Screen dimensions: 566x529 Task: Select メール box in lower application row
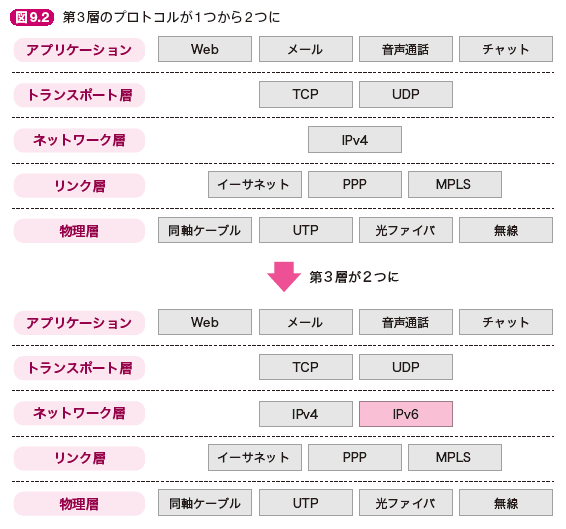(306, 322)
